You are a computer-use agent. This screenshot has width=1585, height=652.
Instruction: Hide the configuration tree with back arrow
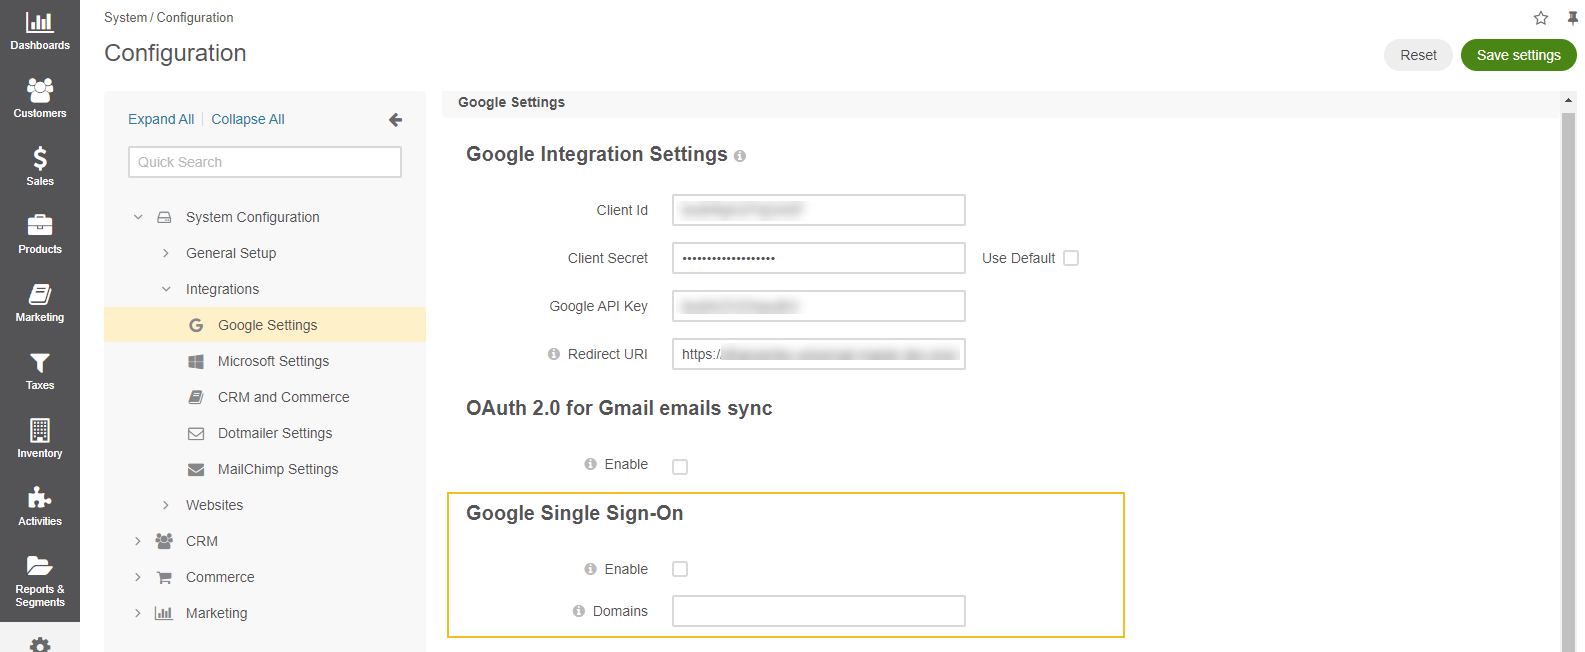(x=396, y=120)
